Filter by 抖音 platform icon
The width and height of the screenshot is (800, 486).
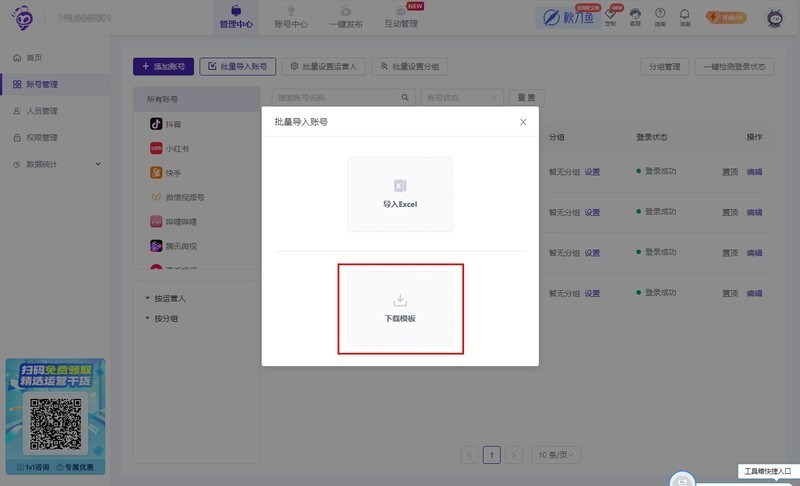156,123
